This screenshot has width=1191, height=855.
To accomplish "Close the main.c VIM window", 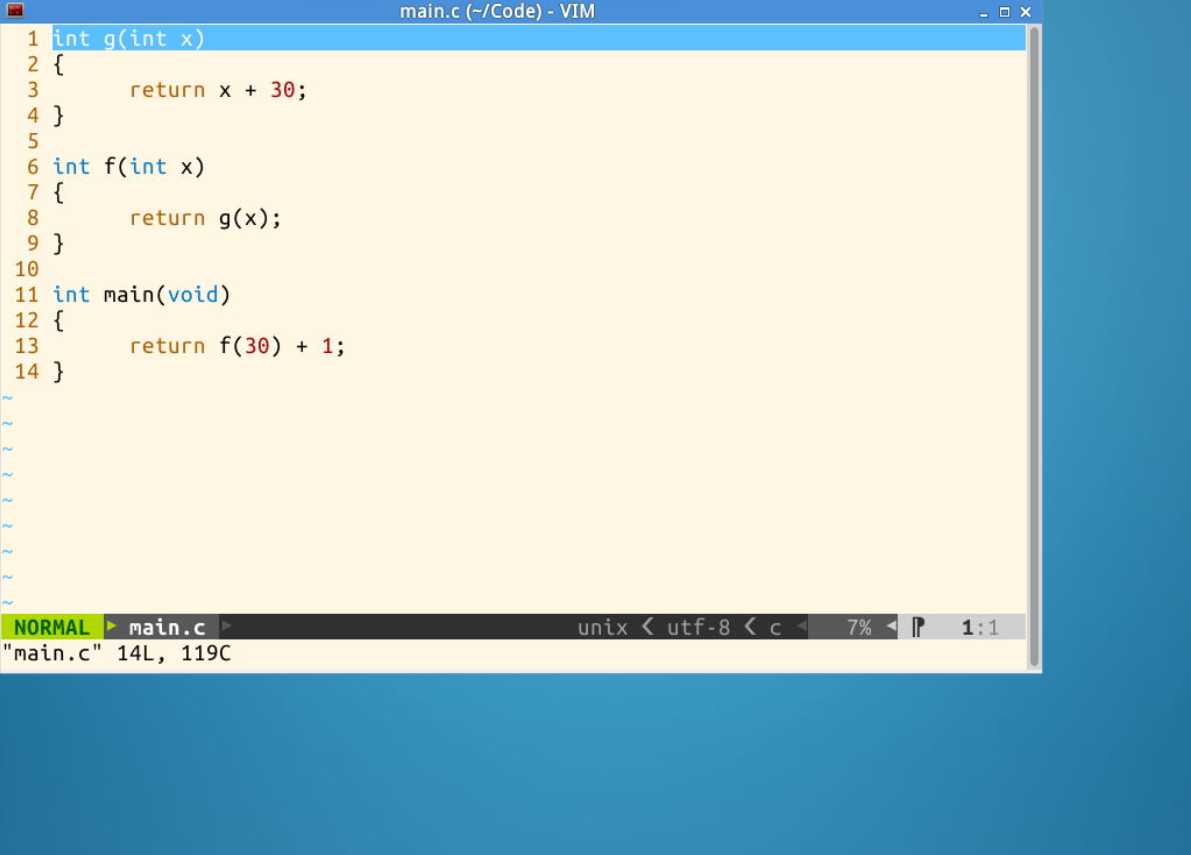I will pos(1025,12).
